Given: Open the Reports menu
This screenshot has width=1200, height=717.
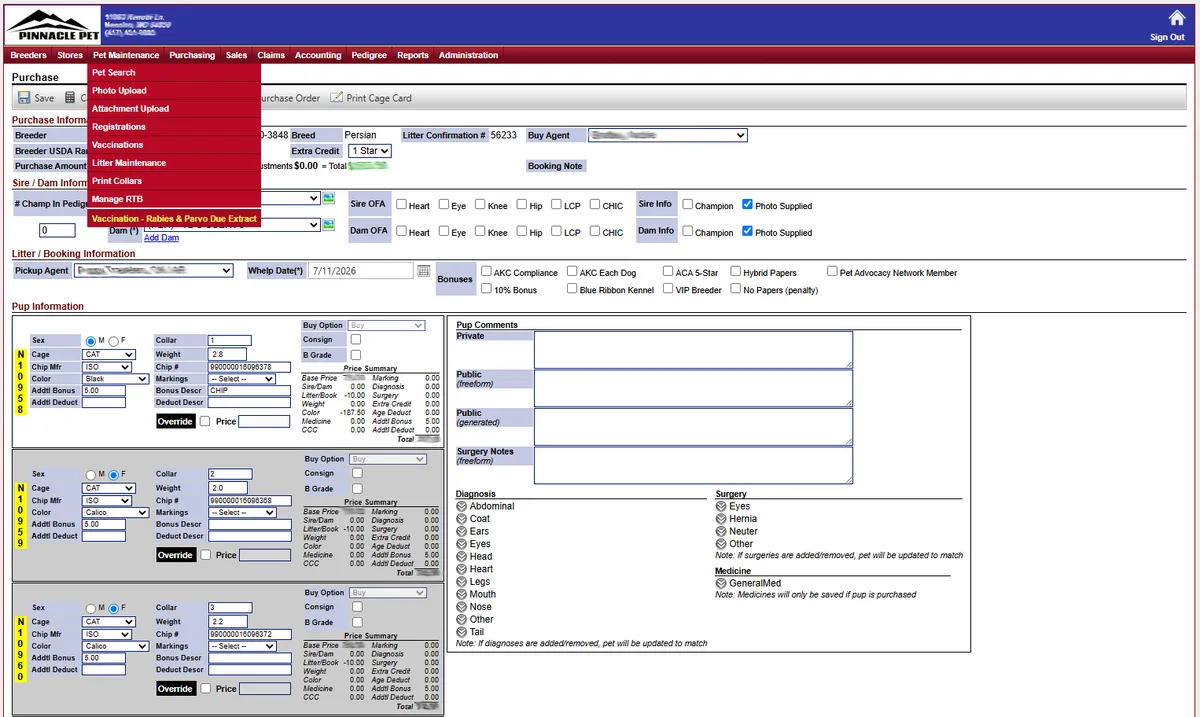Looking at the screenshot, I should pos(412,55).
